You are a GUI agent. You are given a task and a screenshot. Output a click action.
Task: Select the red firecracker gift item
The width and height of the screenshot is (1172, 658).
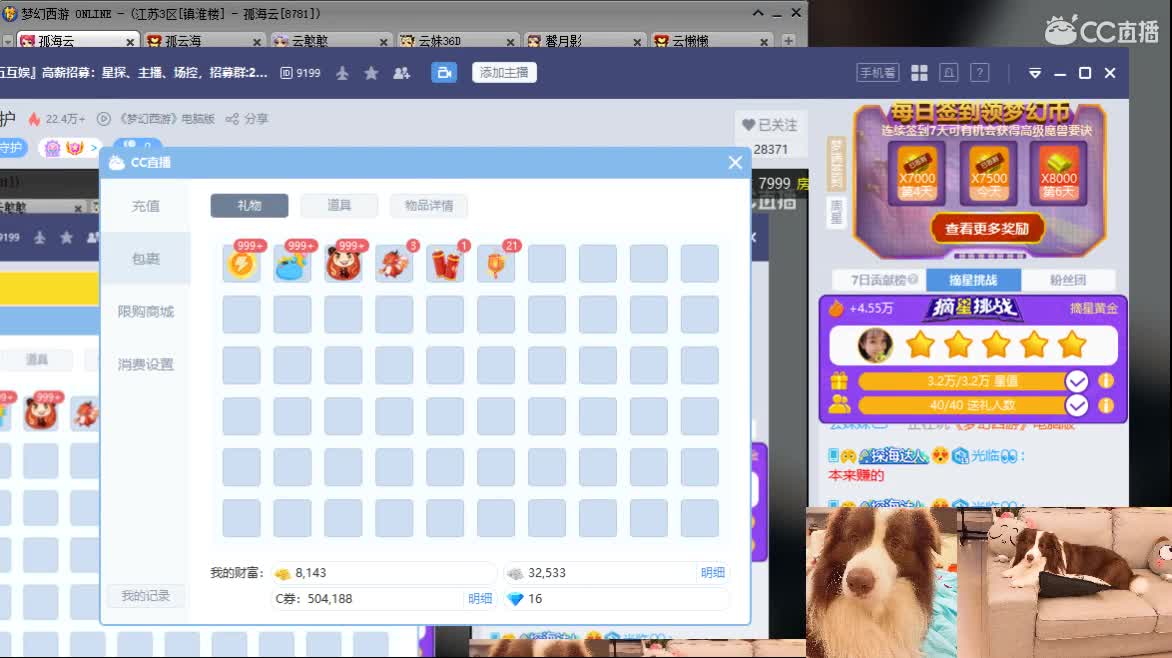[x=445, y=263]
